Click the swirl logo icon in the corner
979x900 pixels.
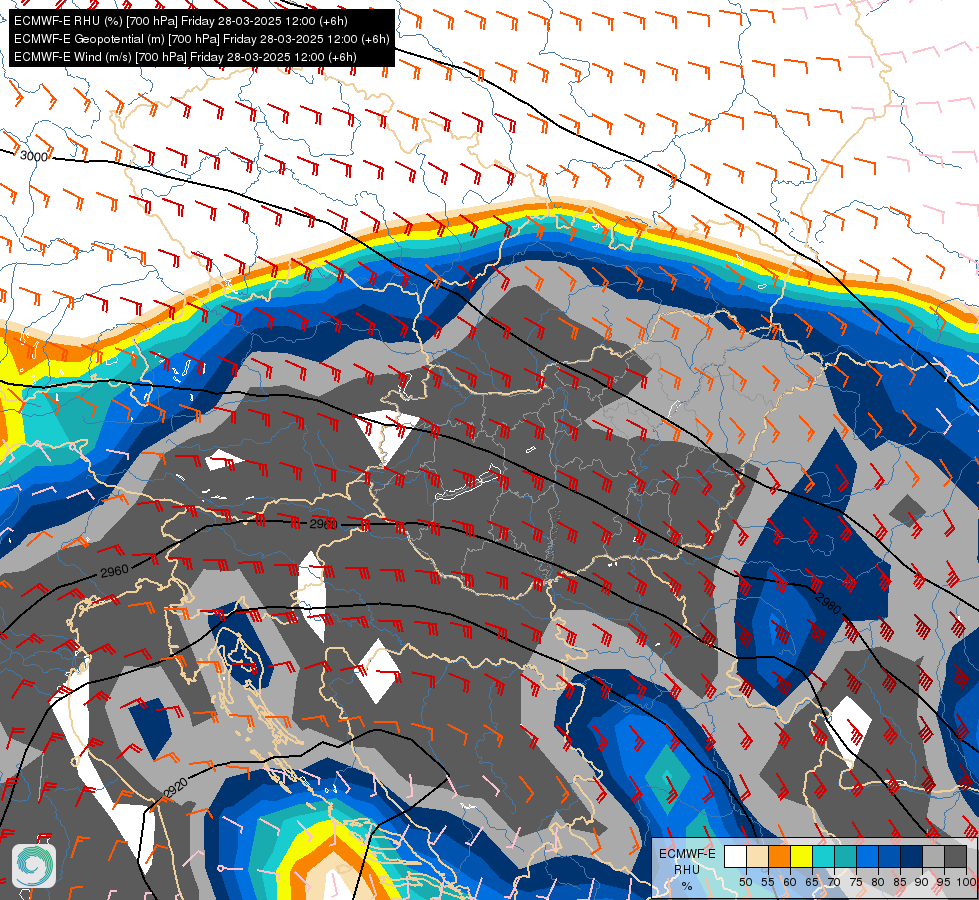coord(34,865)
